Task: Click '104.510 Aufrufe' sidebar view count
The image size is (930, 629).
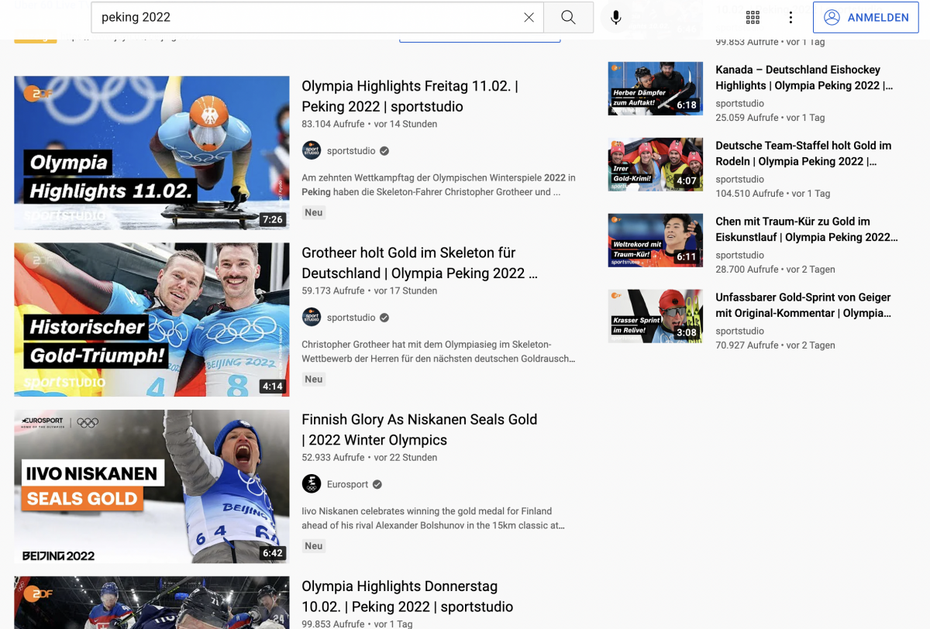Action: pos(750,193)
